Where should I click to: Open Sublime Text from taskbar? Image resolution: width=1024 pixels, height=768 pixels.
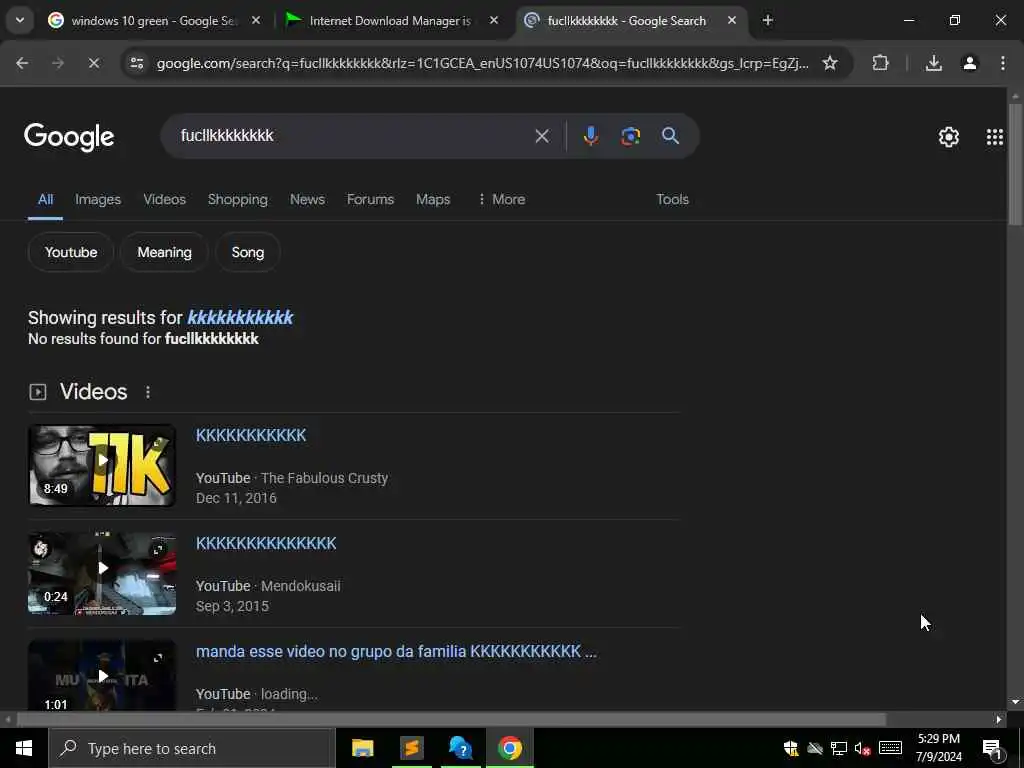411,748
